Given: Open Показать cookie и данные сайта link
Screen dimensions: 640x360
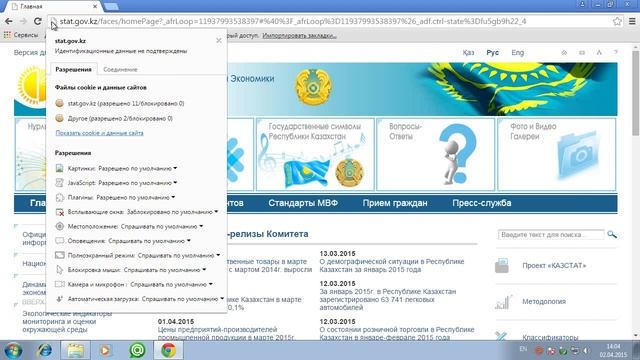Looking at the screenshot, I should pyautogui.click(x=99, y=133).
